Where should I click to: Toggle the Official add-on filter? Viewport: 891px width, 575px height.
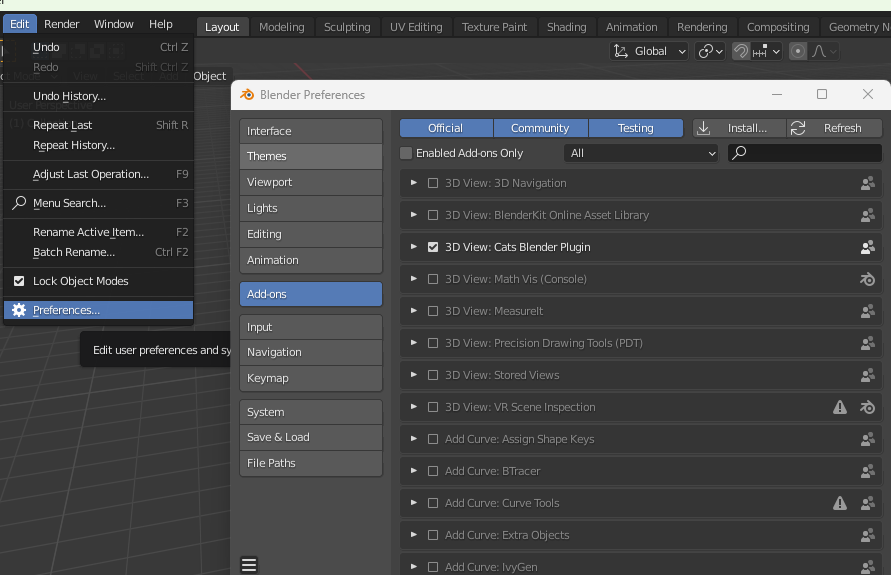point(446,128)
